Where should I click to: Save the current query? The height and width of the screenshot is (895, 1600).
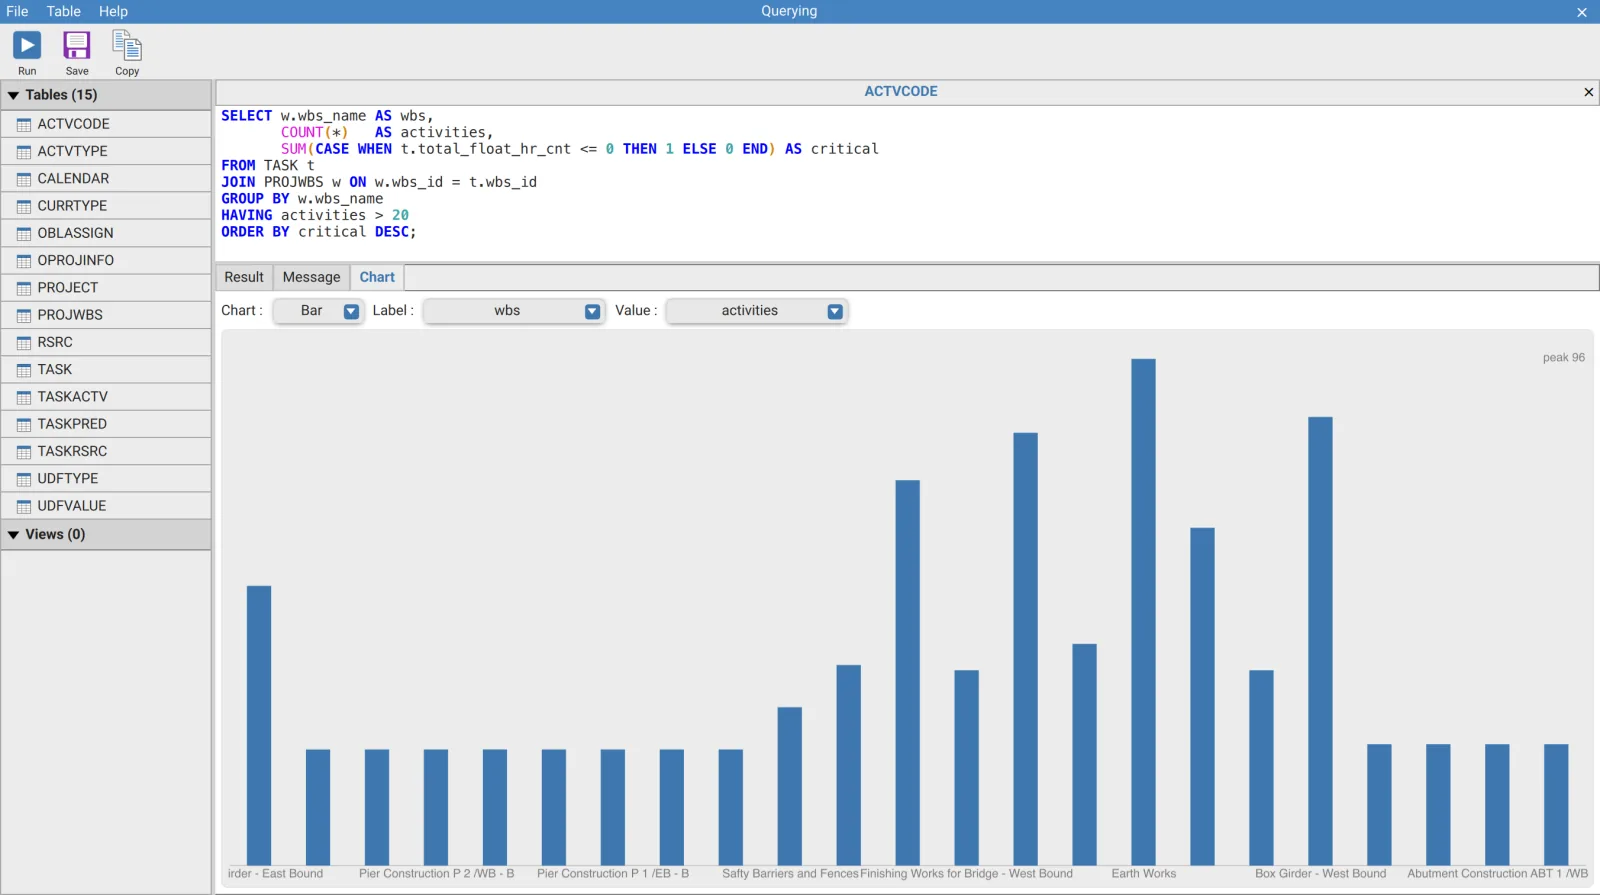(x=77, y=53)
